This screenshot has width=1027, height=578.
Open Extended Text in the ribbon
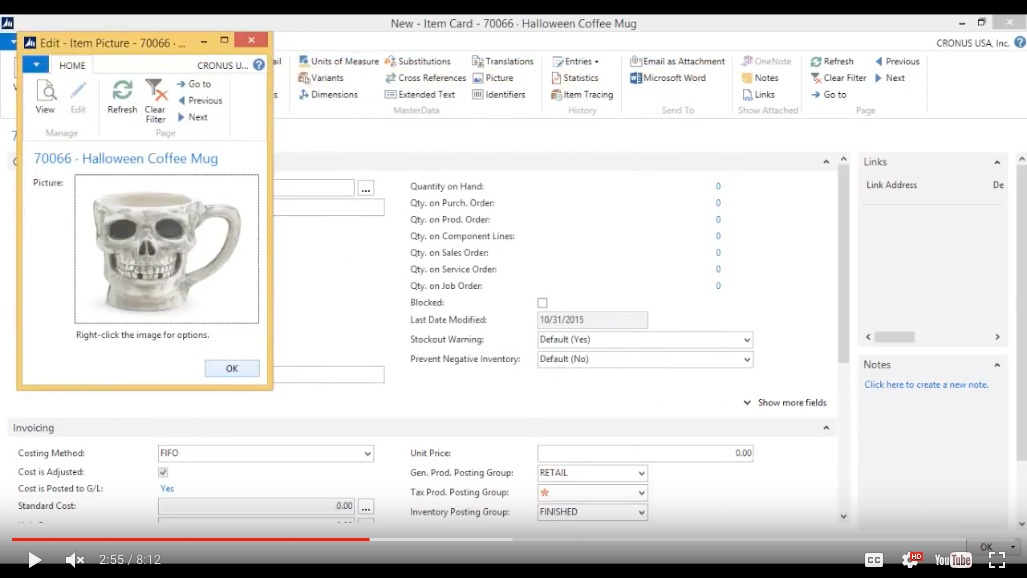pos(420,94)
